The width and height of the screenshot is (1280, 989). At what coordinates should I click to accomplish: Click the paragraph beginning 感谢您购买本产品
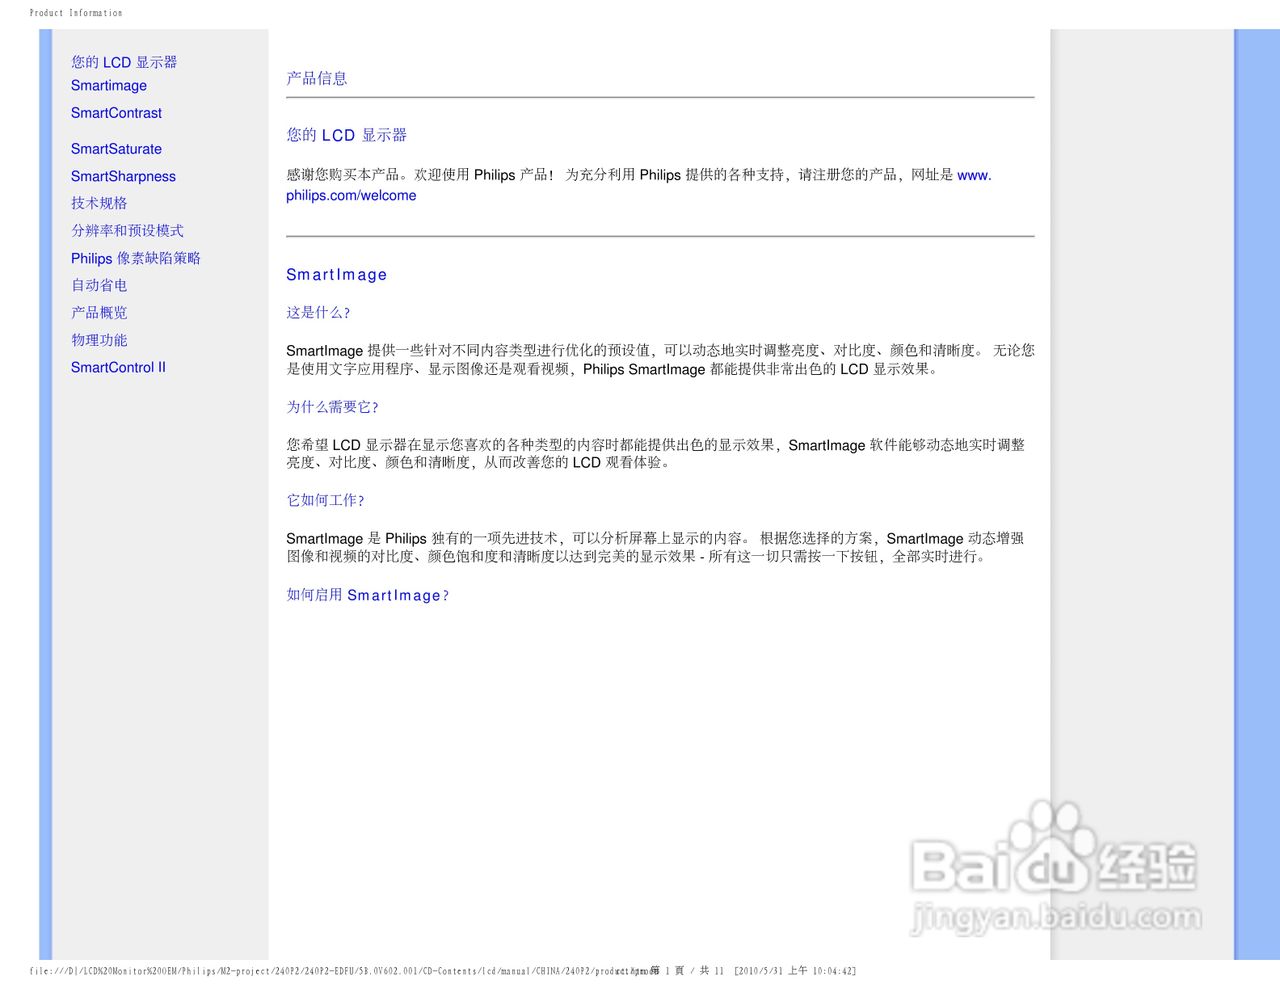point(639,185)
